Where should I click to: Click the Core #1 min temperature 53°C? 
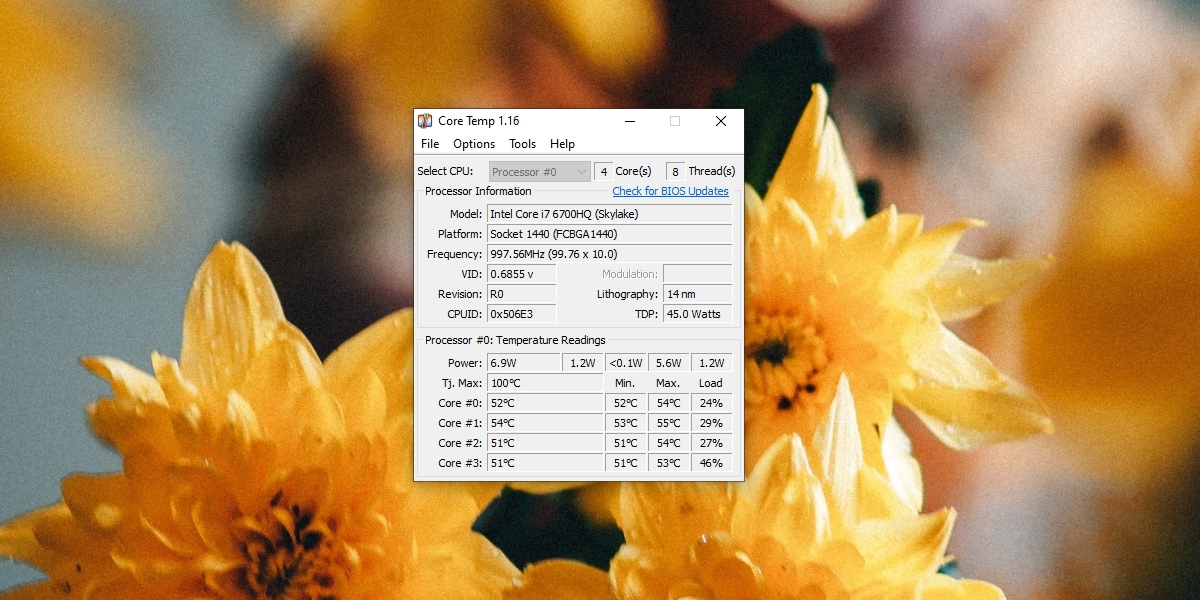pyautogui.click(x=625, y=423)
